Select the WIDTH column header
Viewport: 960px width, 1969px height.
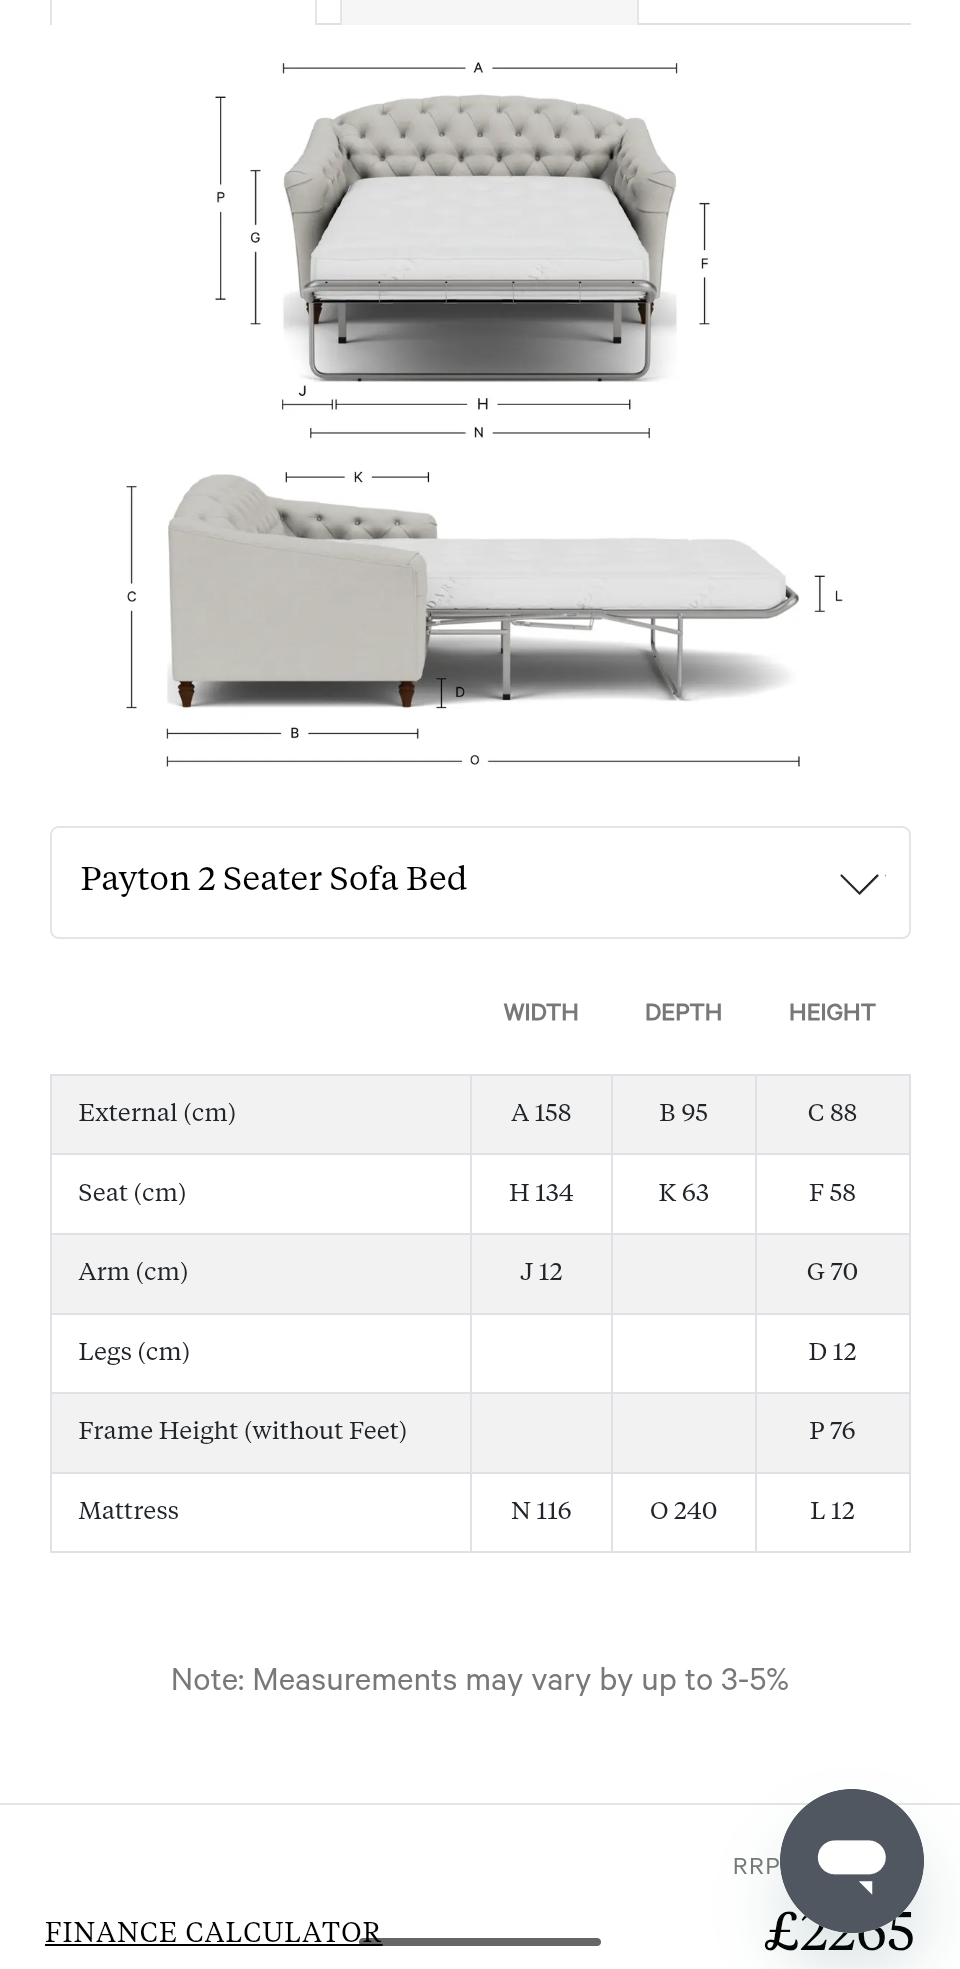541,1012
